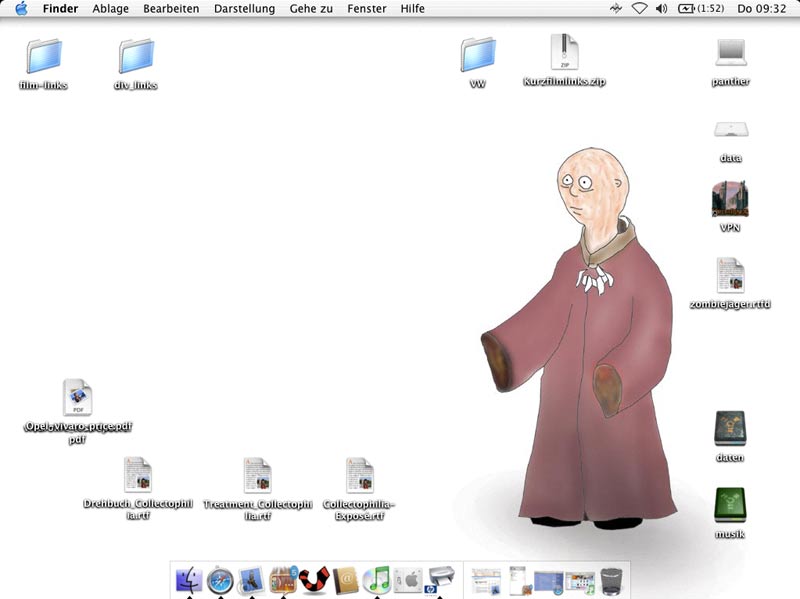Open Mail with eagle stamp icon
The height and width of the screenshot is (599, 800).
(252, 580)
